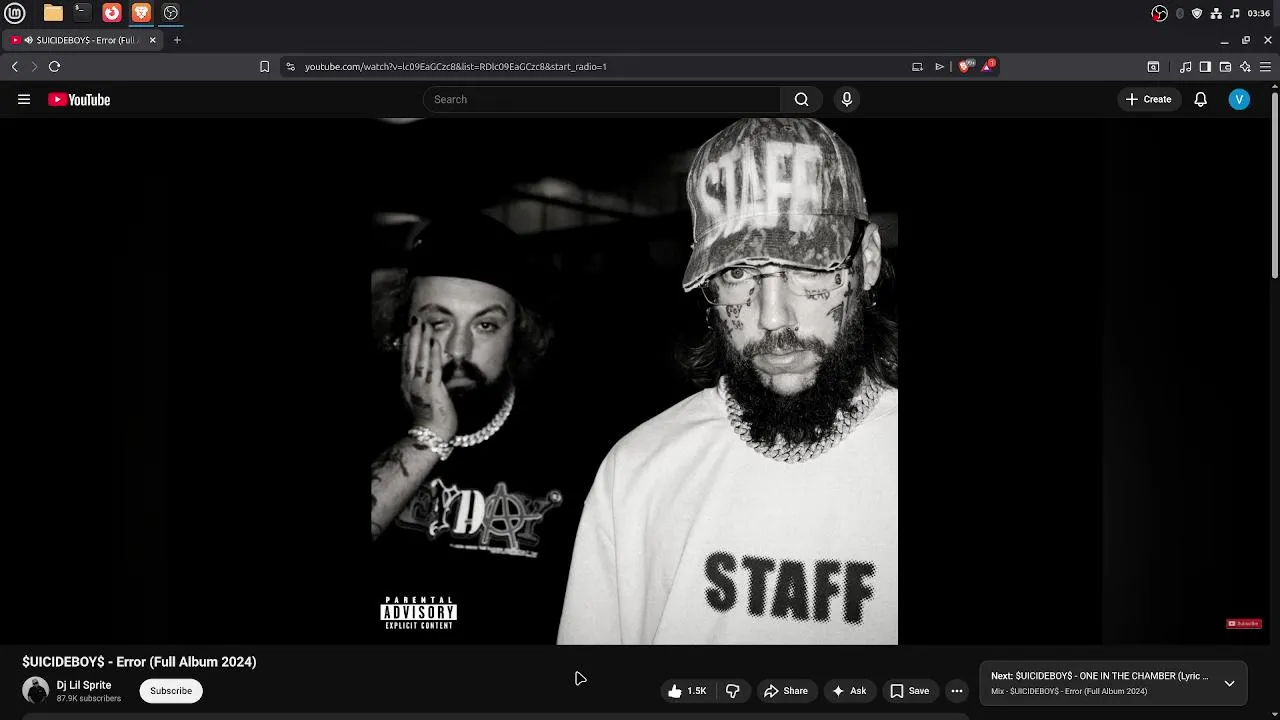Open the media control music icon

click(1185, 66)
